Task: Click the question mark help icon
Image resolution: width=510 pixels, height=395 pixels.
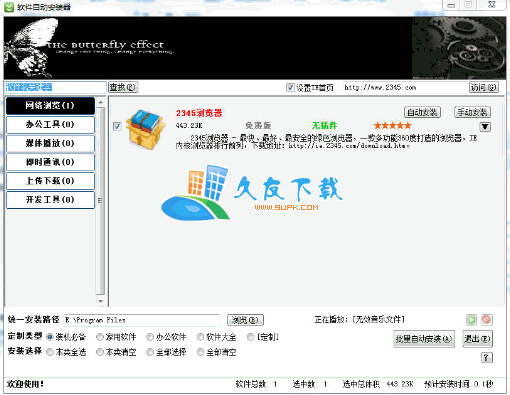Action: 487,358
